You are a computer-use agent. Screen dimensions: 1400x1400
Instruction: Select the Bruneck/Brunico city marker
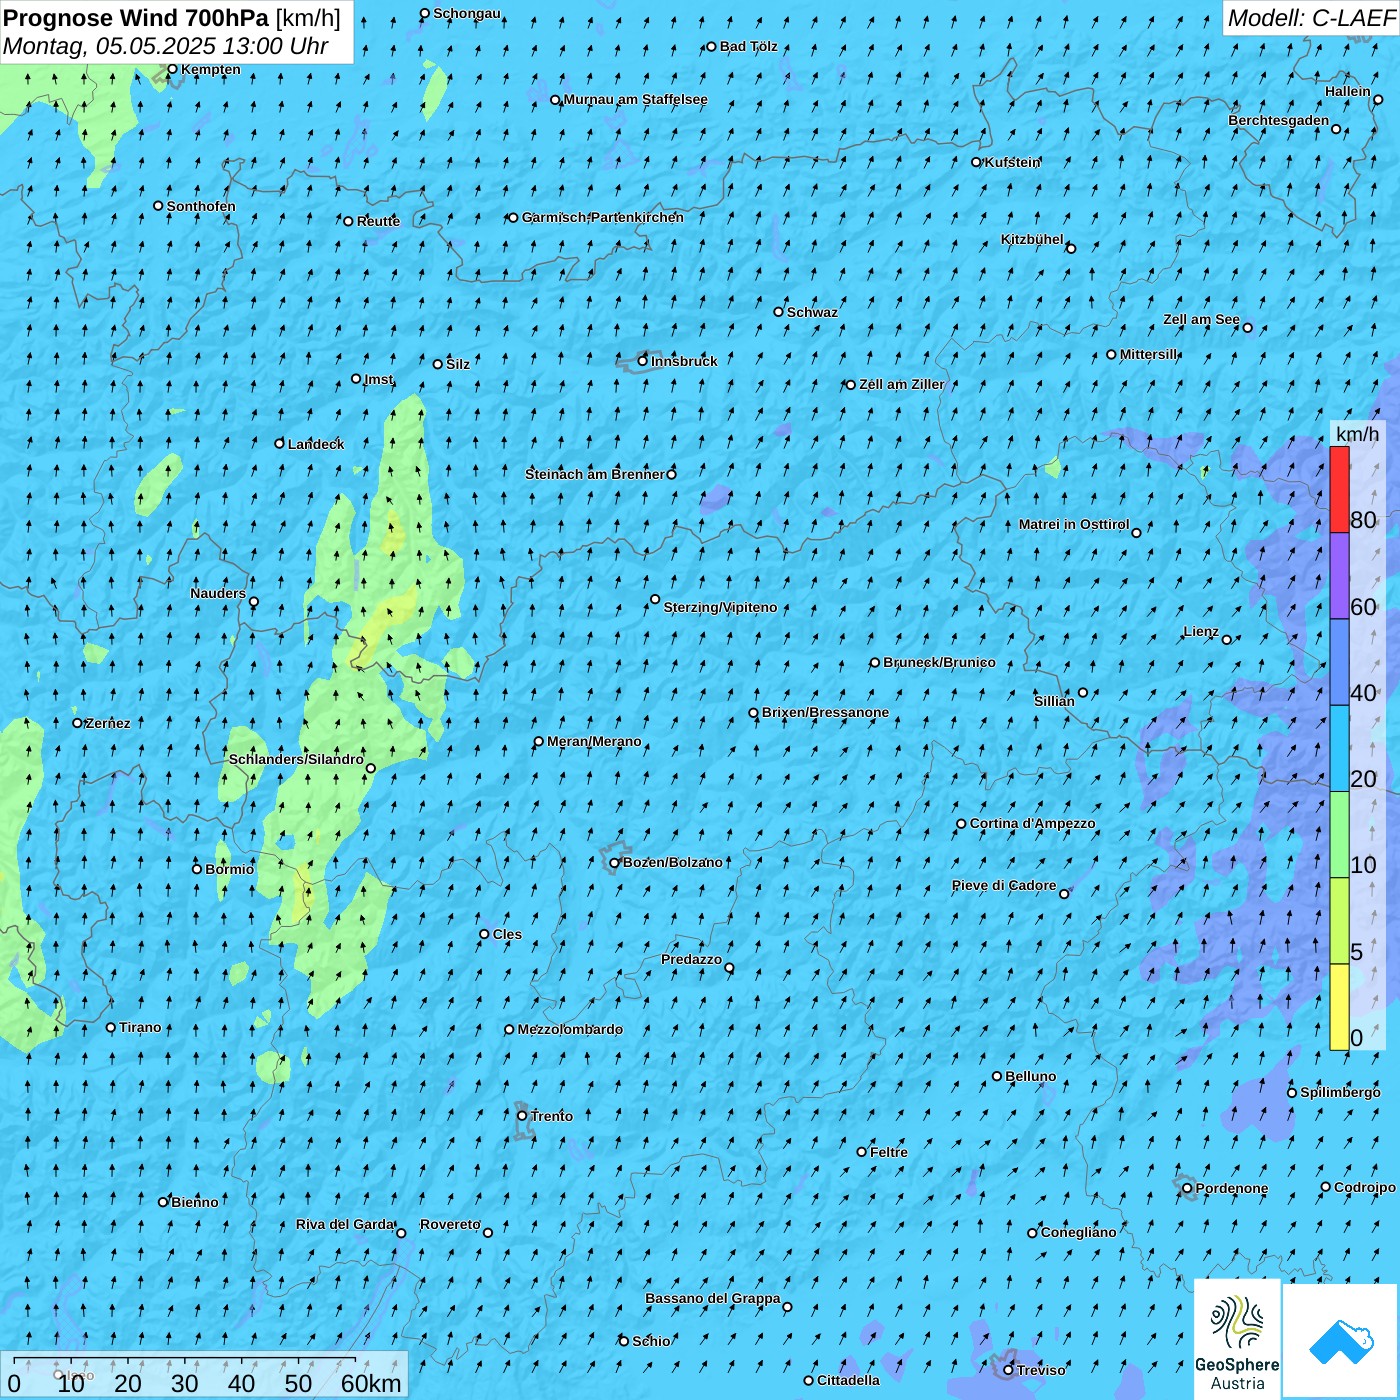point(875,662)
